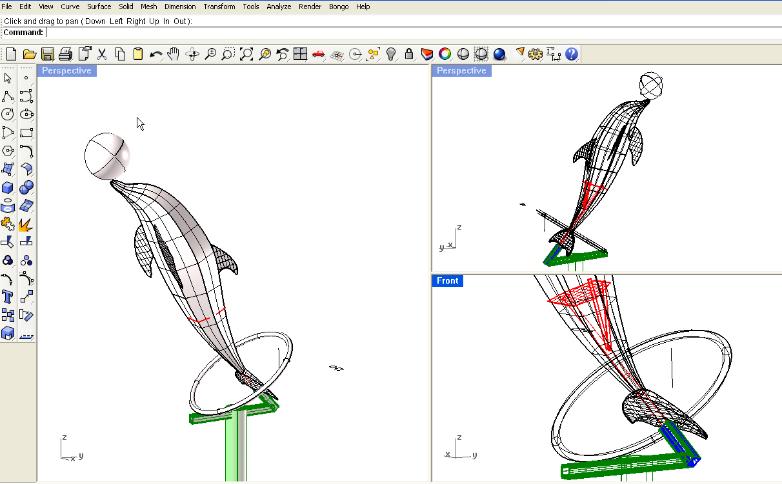Click the New file icon
Screen dimensions: 782x484
coord(11,54)
